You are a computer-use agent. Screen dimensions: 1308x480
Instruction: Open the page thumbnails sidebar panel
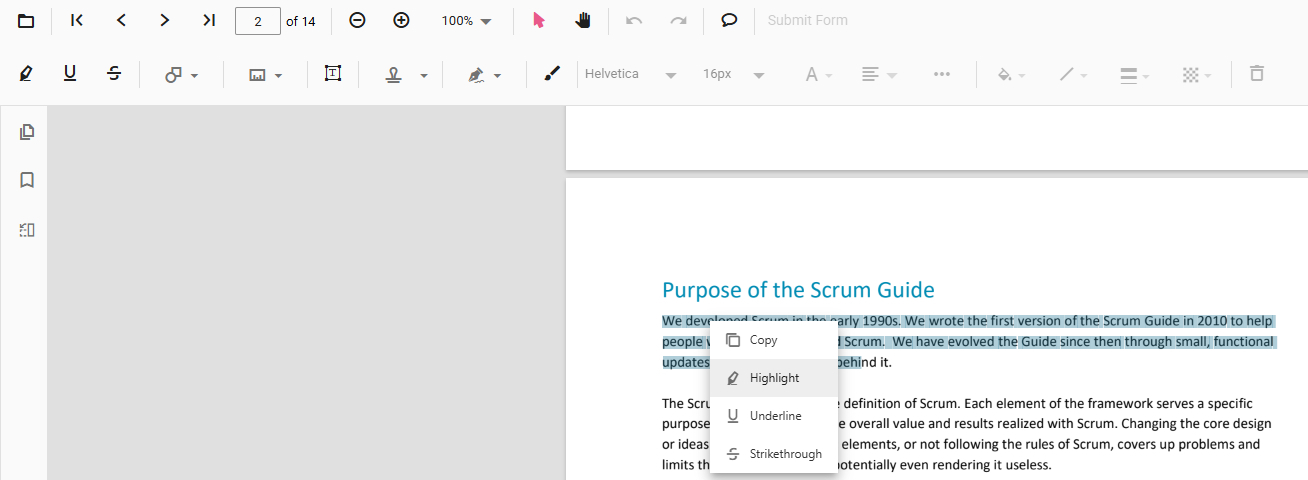point(27,132)
